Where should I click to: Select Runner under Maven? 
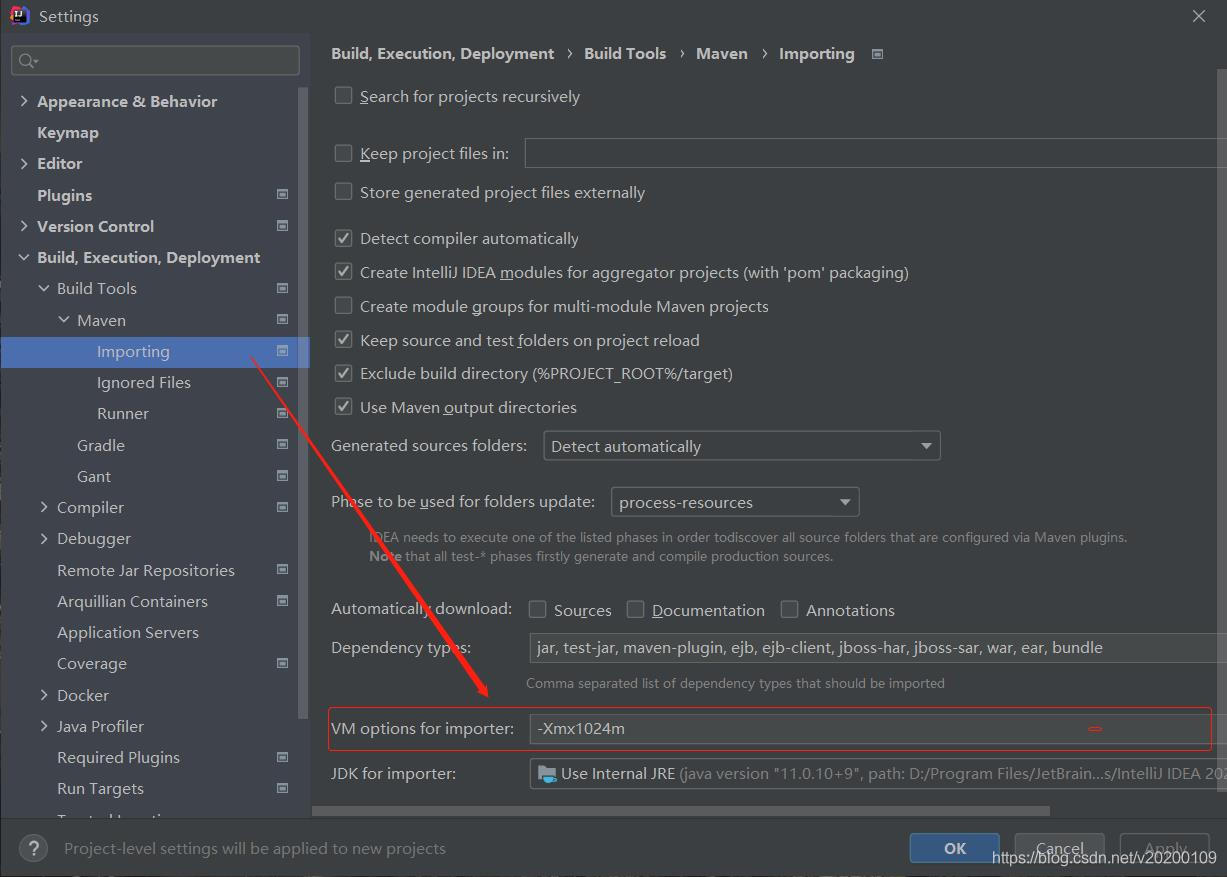pos(122,413)
